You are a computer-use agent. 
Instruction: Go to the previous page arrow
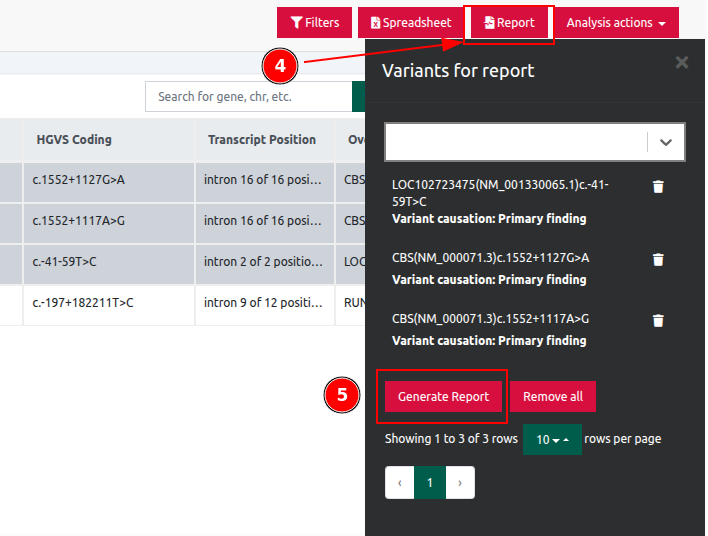click(400, 482)
